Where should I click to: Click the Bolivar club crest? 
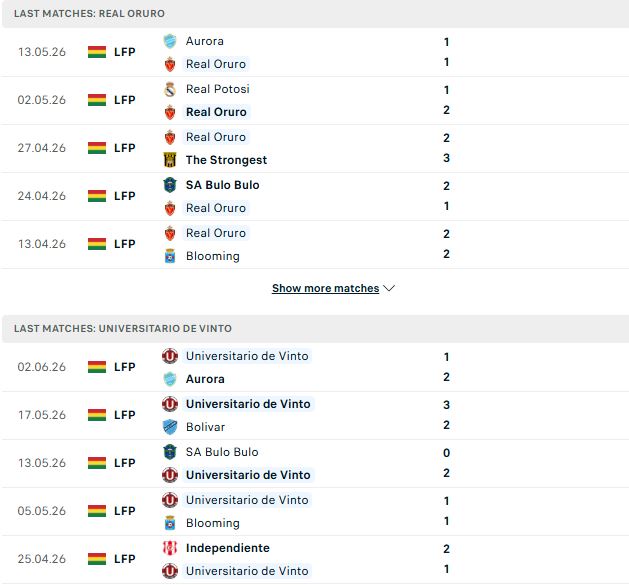pyautogui.click(x=170, y=427)
